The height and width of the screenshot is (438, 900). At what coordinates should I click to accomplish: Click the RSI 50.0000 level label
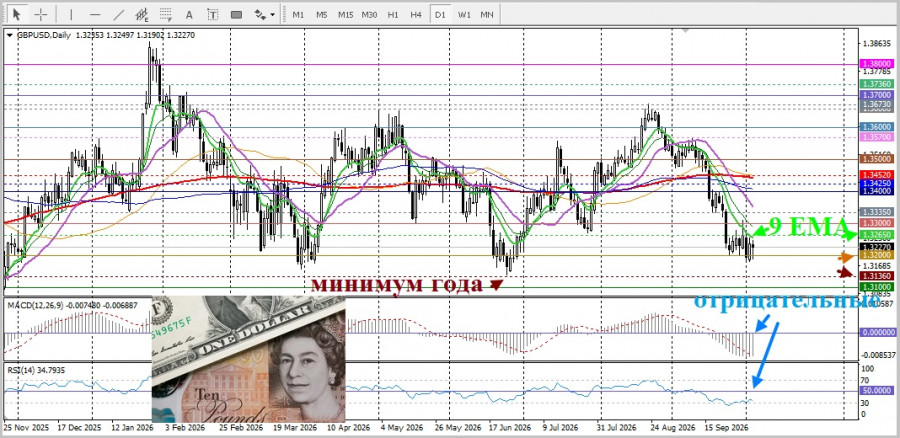[876, 390]
